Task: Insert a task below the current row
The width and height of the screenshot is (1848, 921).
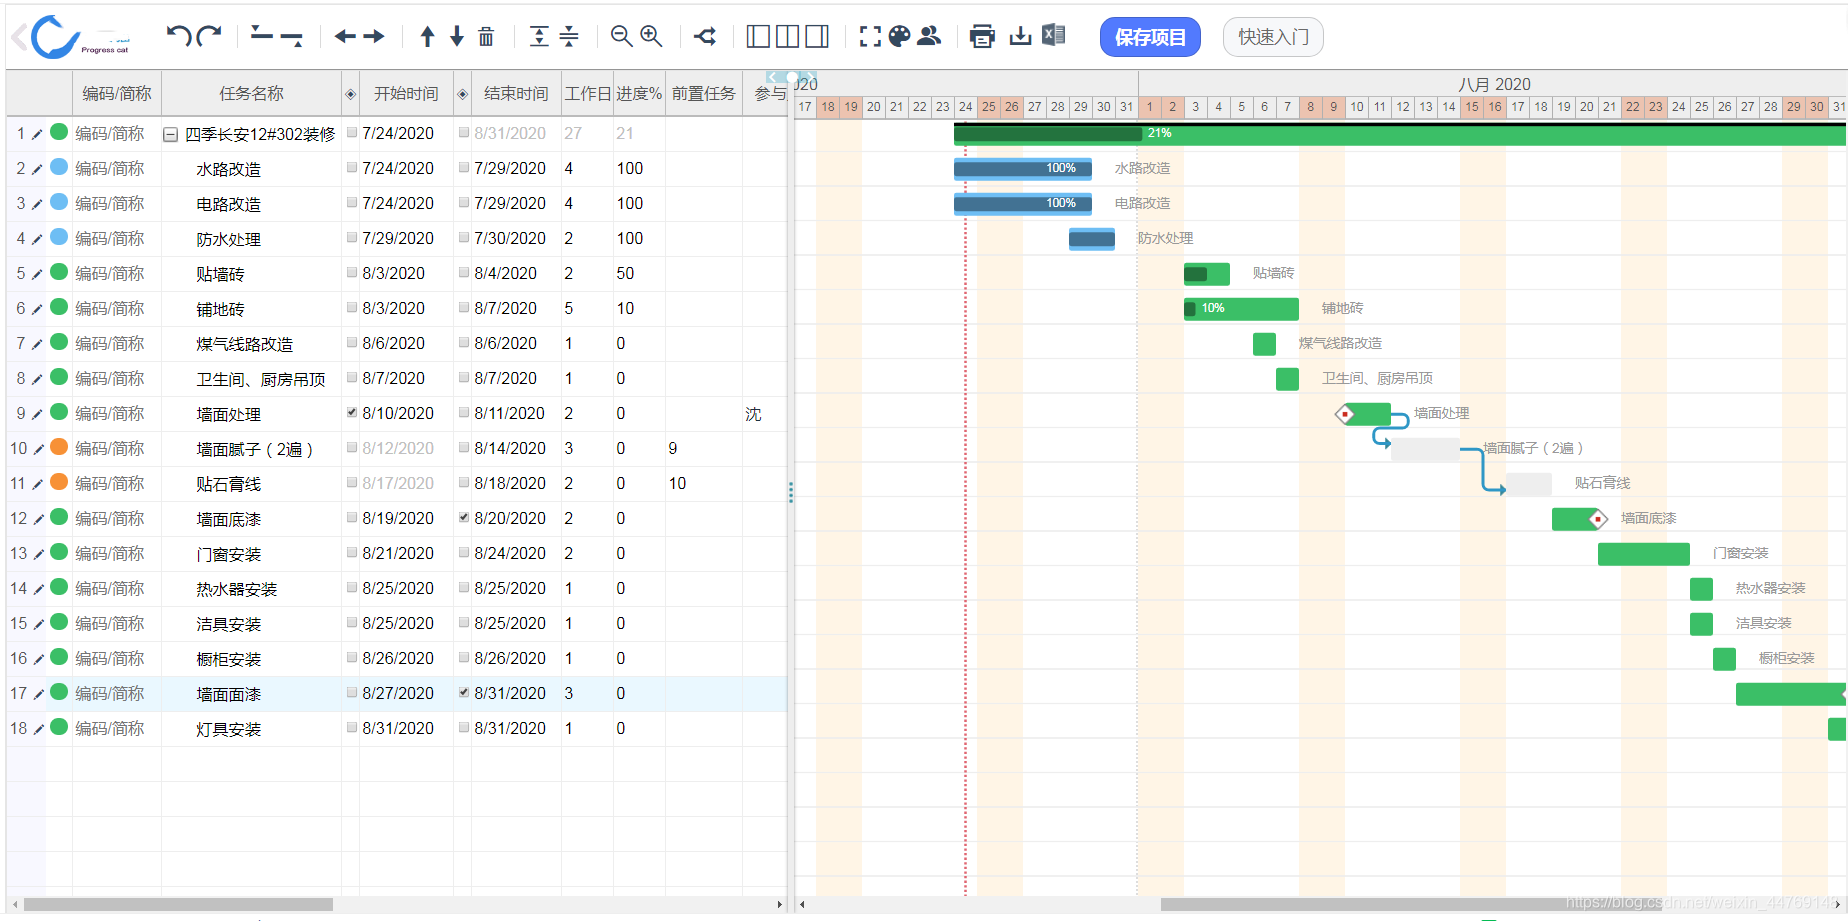Action: tap(292, 37)
